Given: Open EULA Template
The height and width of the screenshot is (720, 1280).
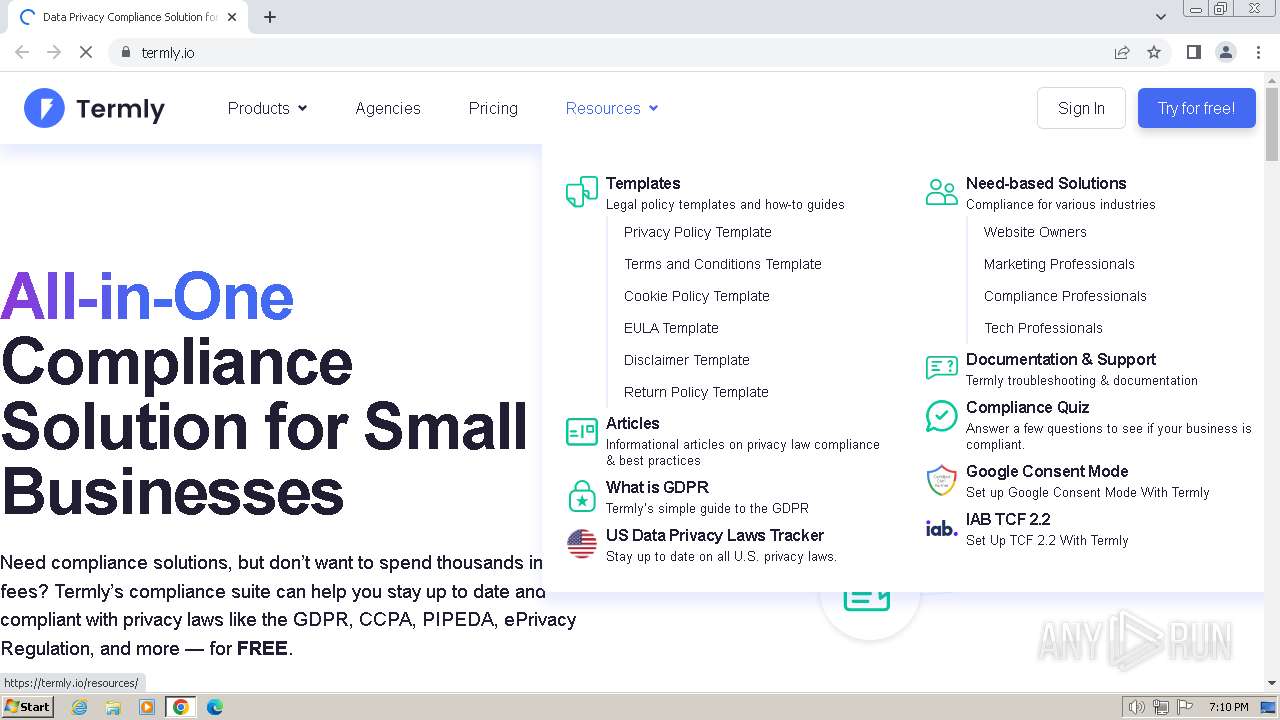Looking at the screenshot, I should coord(671,328).
